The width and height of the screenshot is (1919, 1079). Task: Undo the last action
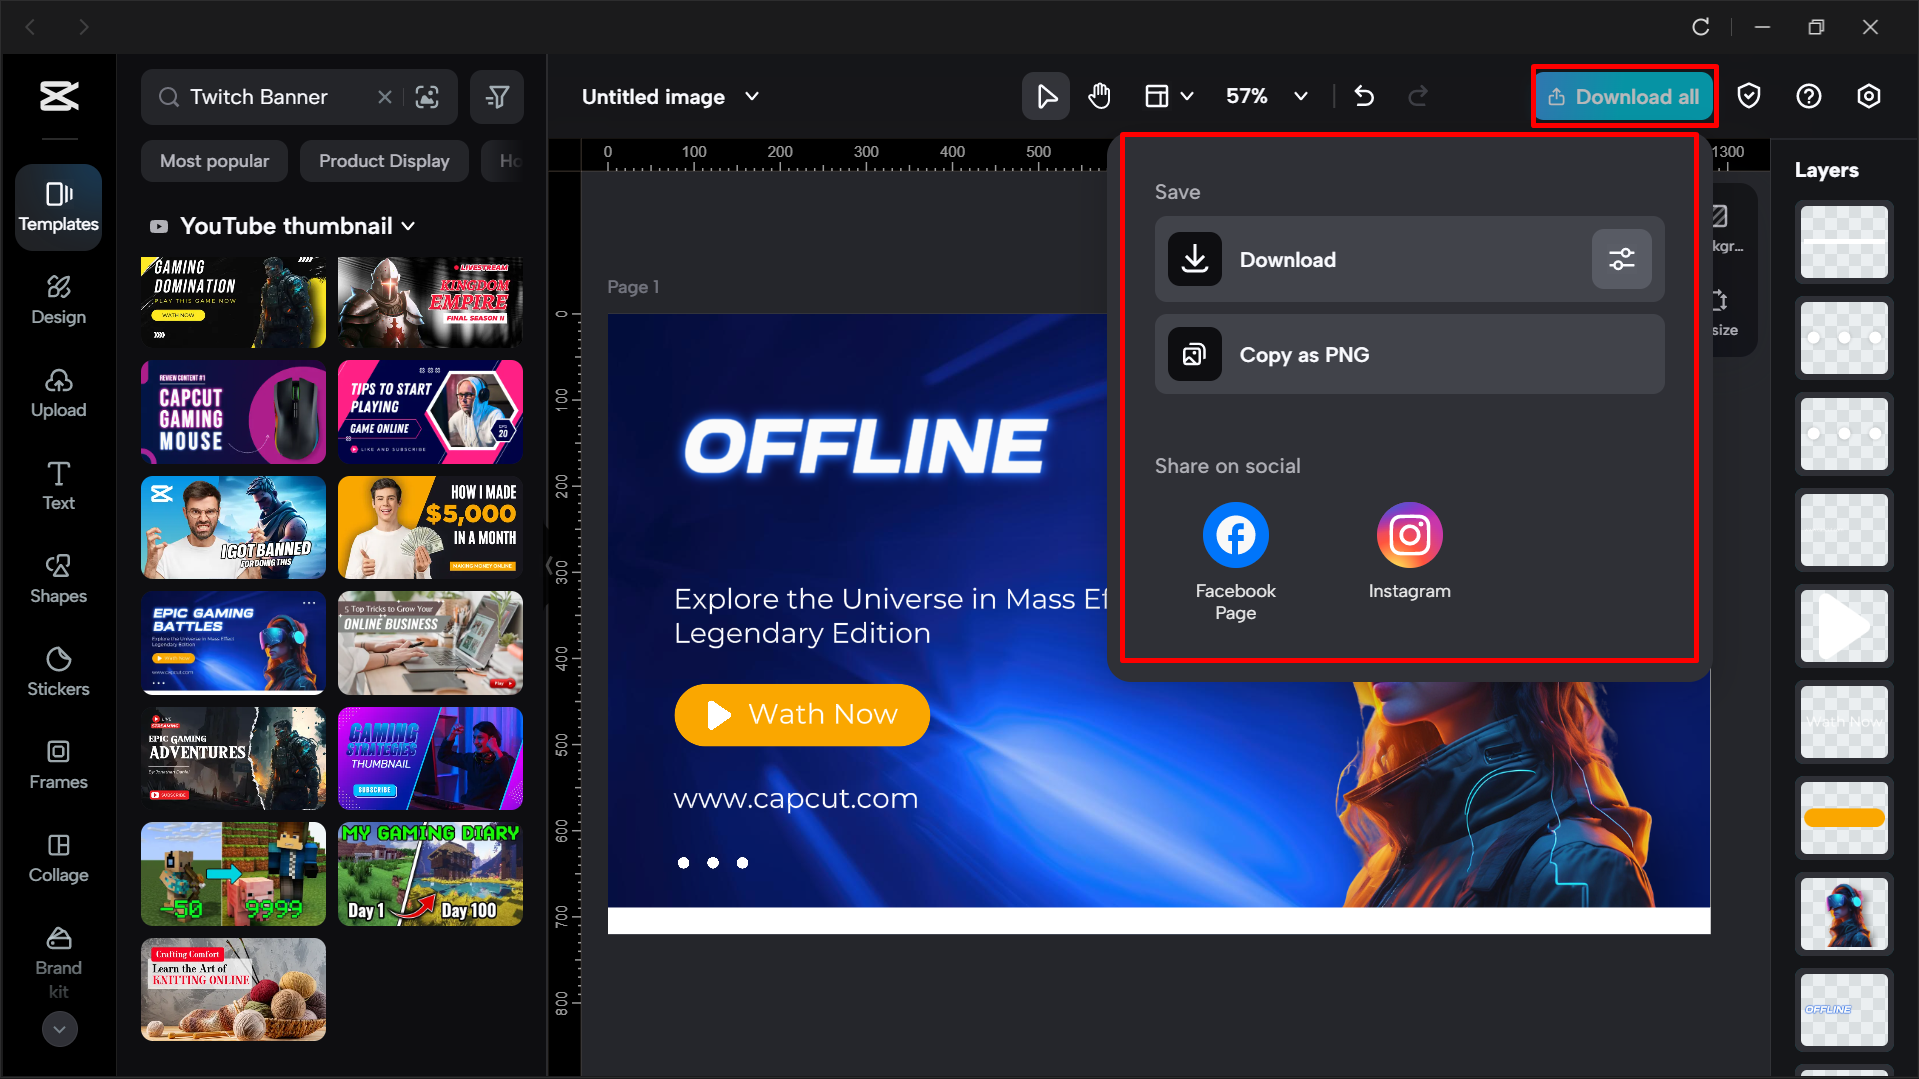click(x=1364, y=96)
